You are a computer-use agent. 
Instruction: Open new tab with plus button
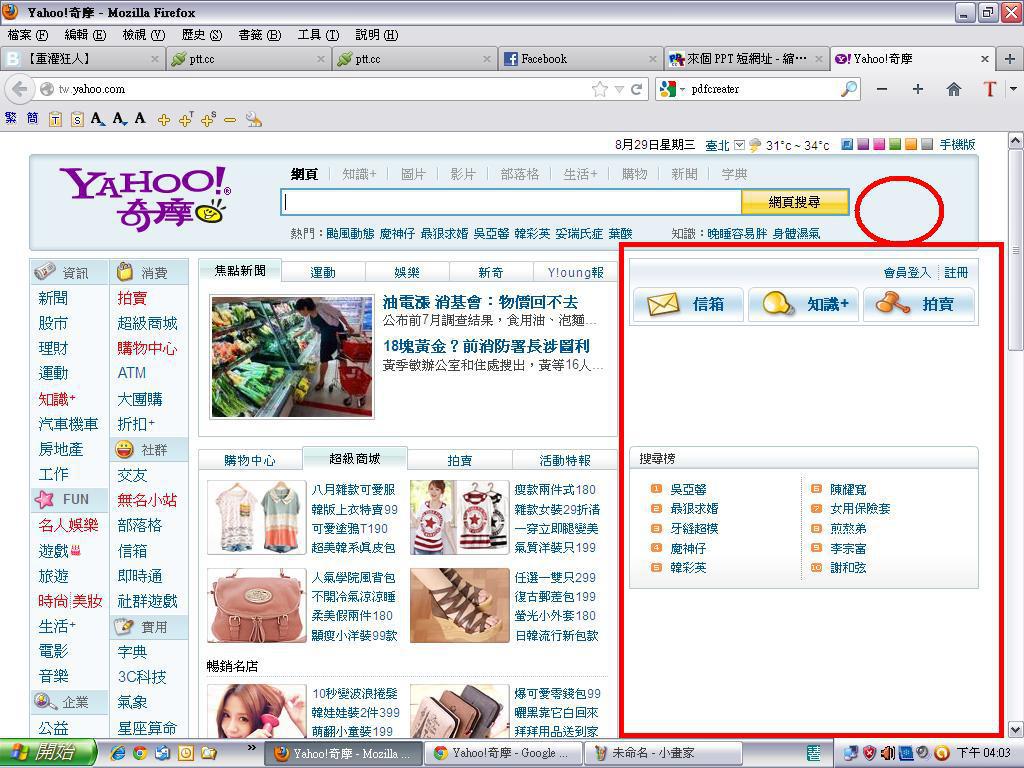(1010, 59)
